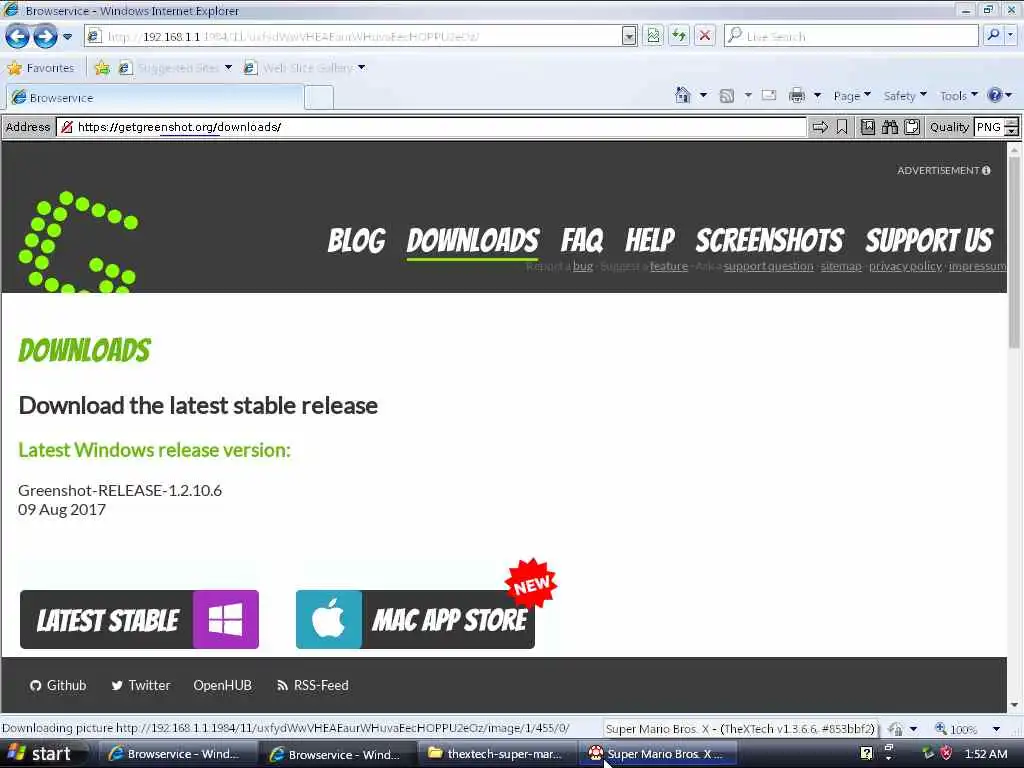
Task: Switch to Super Mario Bros. X taskbar item
Action: [x=658, y=754]
